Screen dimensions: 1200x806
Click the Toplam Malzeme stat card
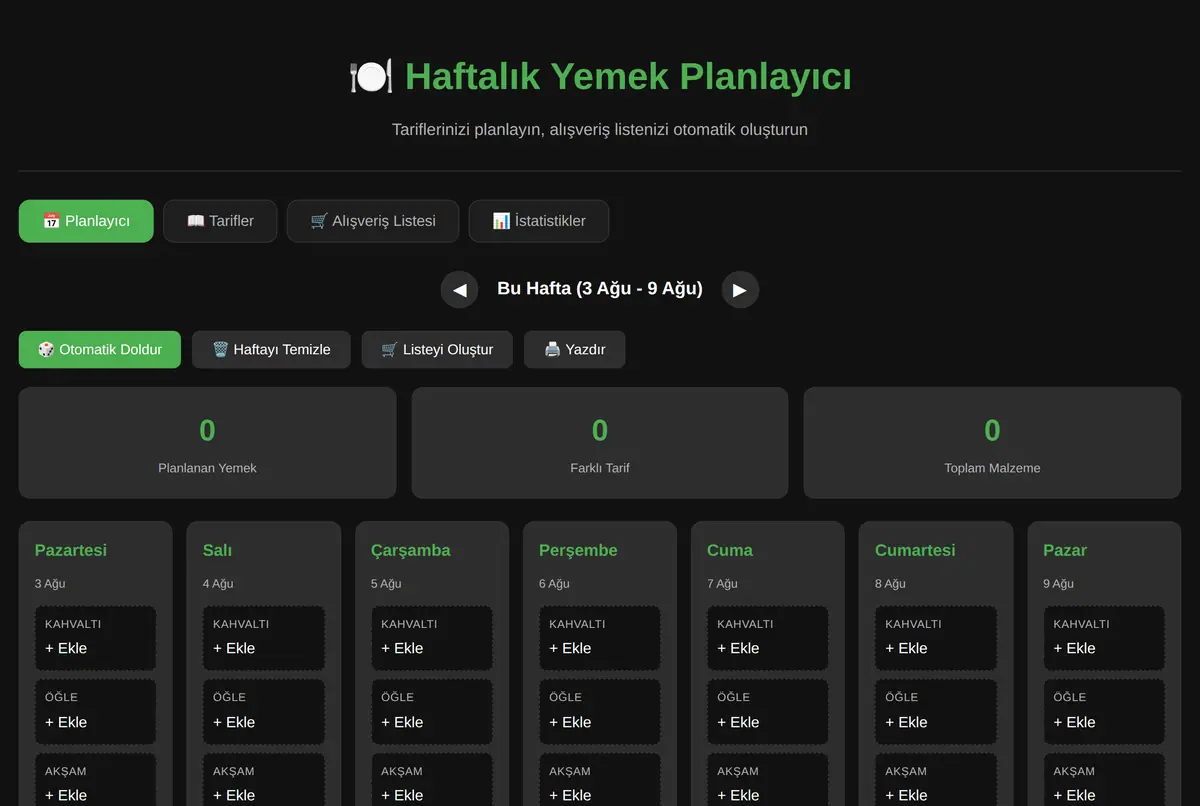pyautogui.click(x=992, y=443)
